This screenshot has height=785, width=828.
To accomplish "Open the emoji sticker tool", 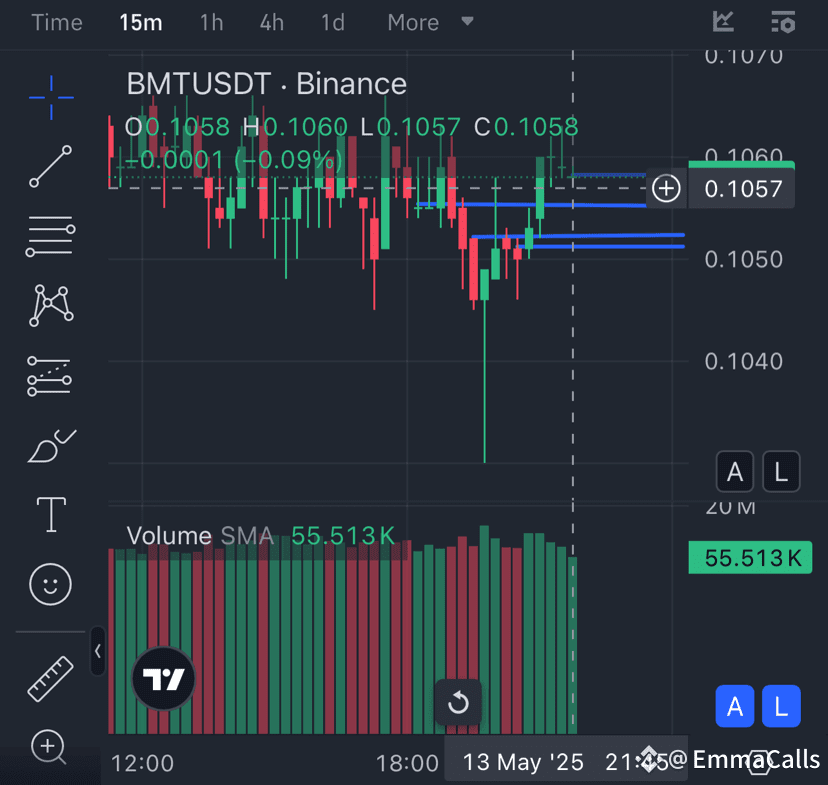I will 50,584.
